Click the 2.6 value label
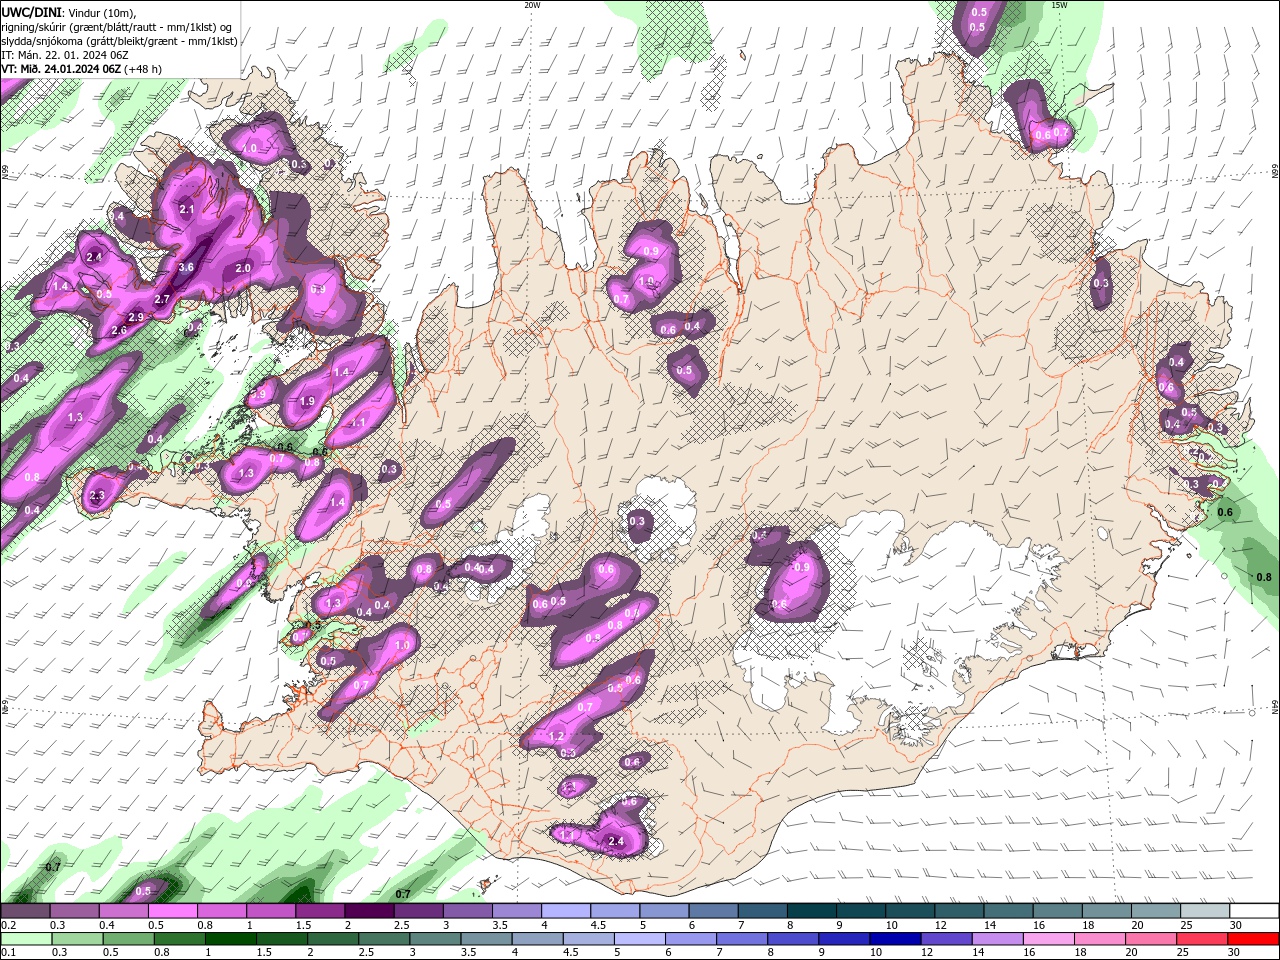Image resolution: width=1280 pixels, height=960 pixels. [x=119, y=331]
